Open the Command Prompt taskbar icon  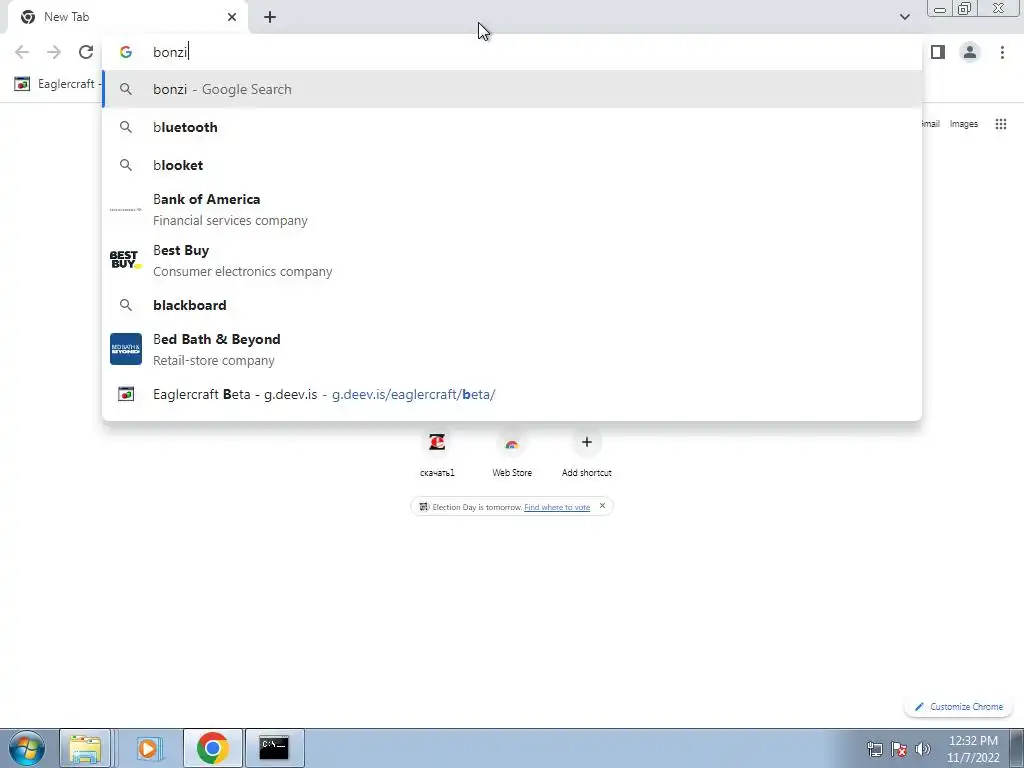click(274, 748)
